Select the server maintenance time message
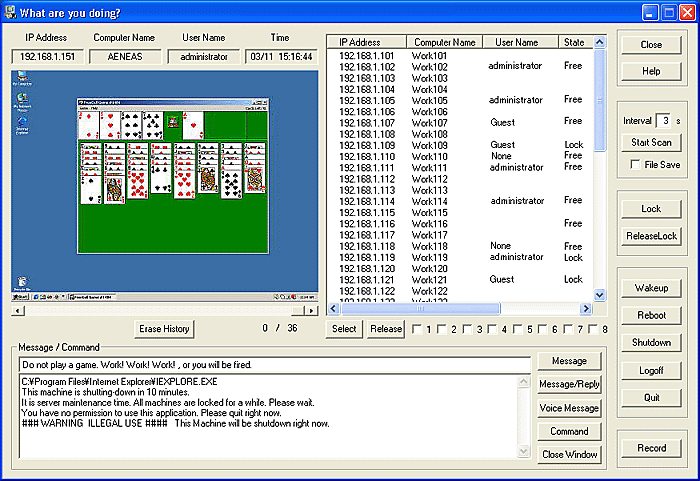 tap(168, 402)
